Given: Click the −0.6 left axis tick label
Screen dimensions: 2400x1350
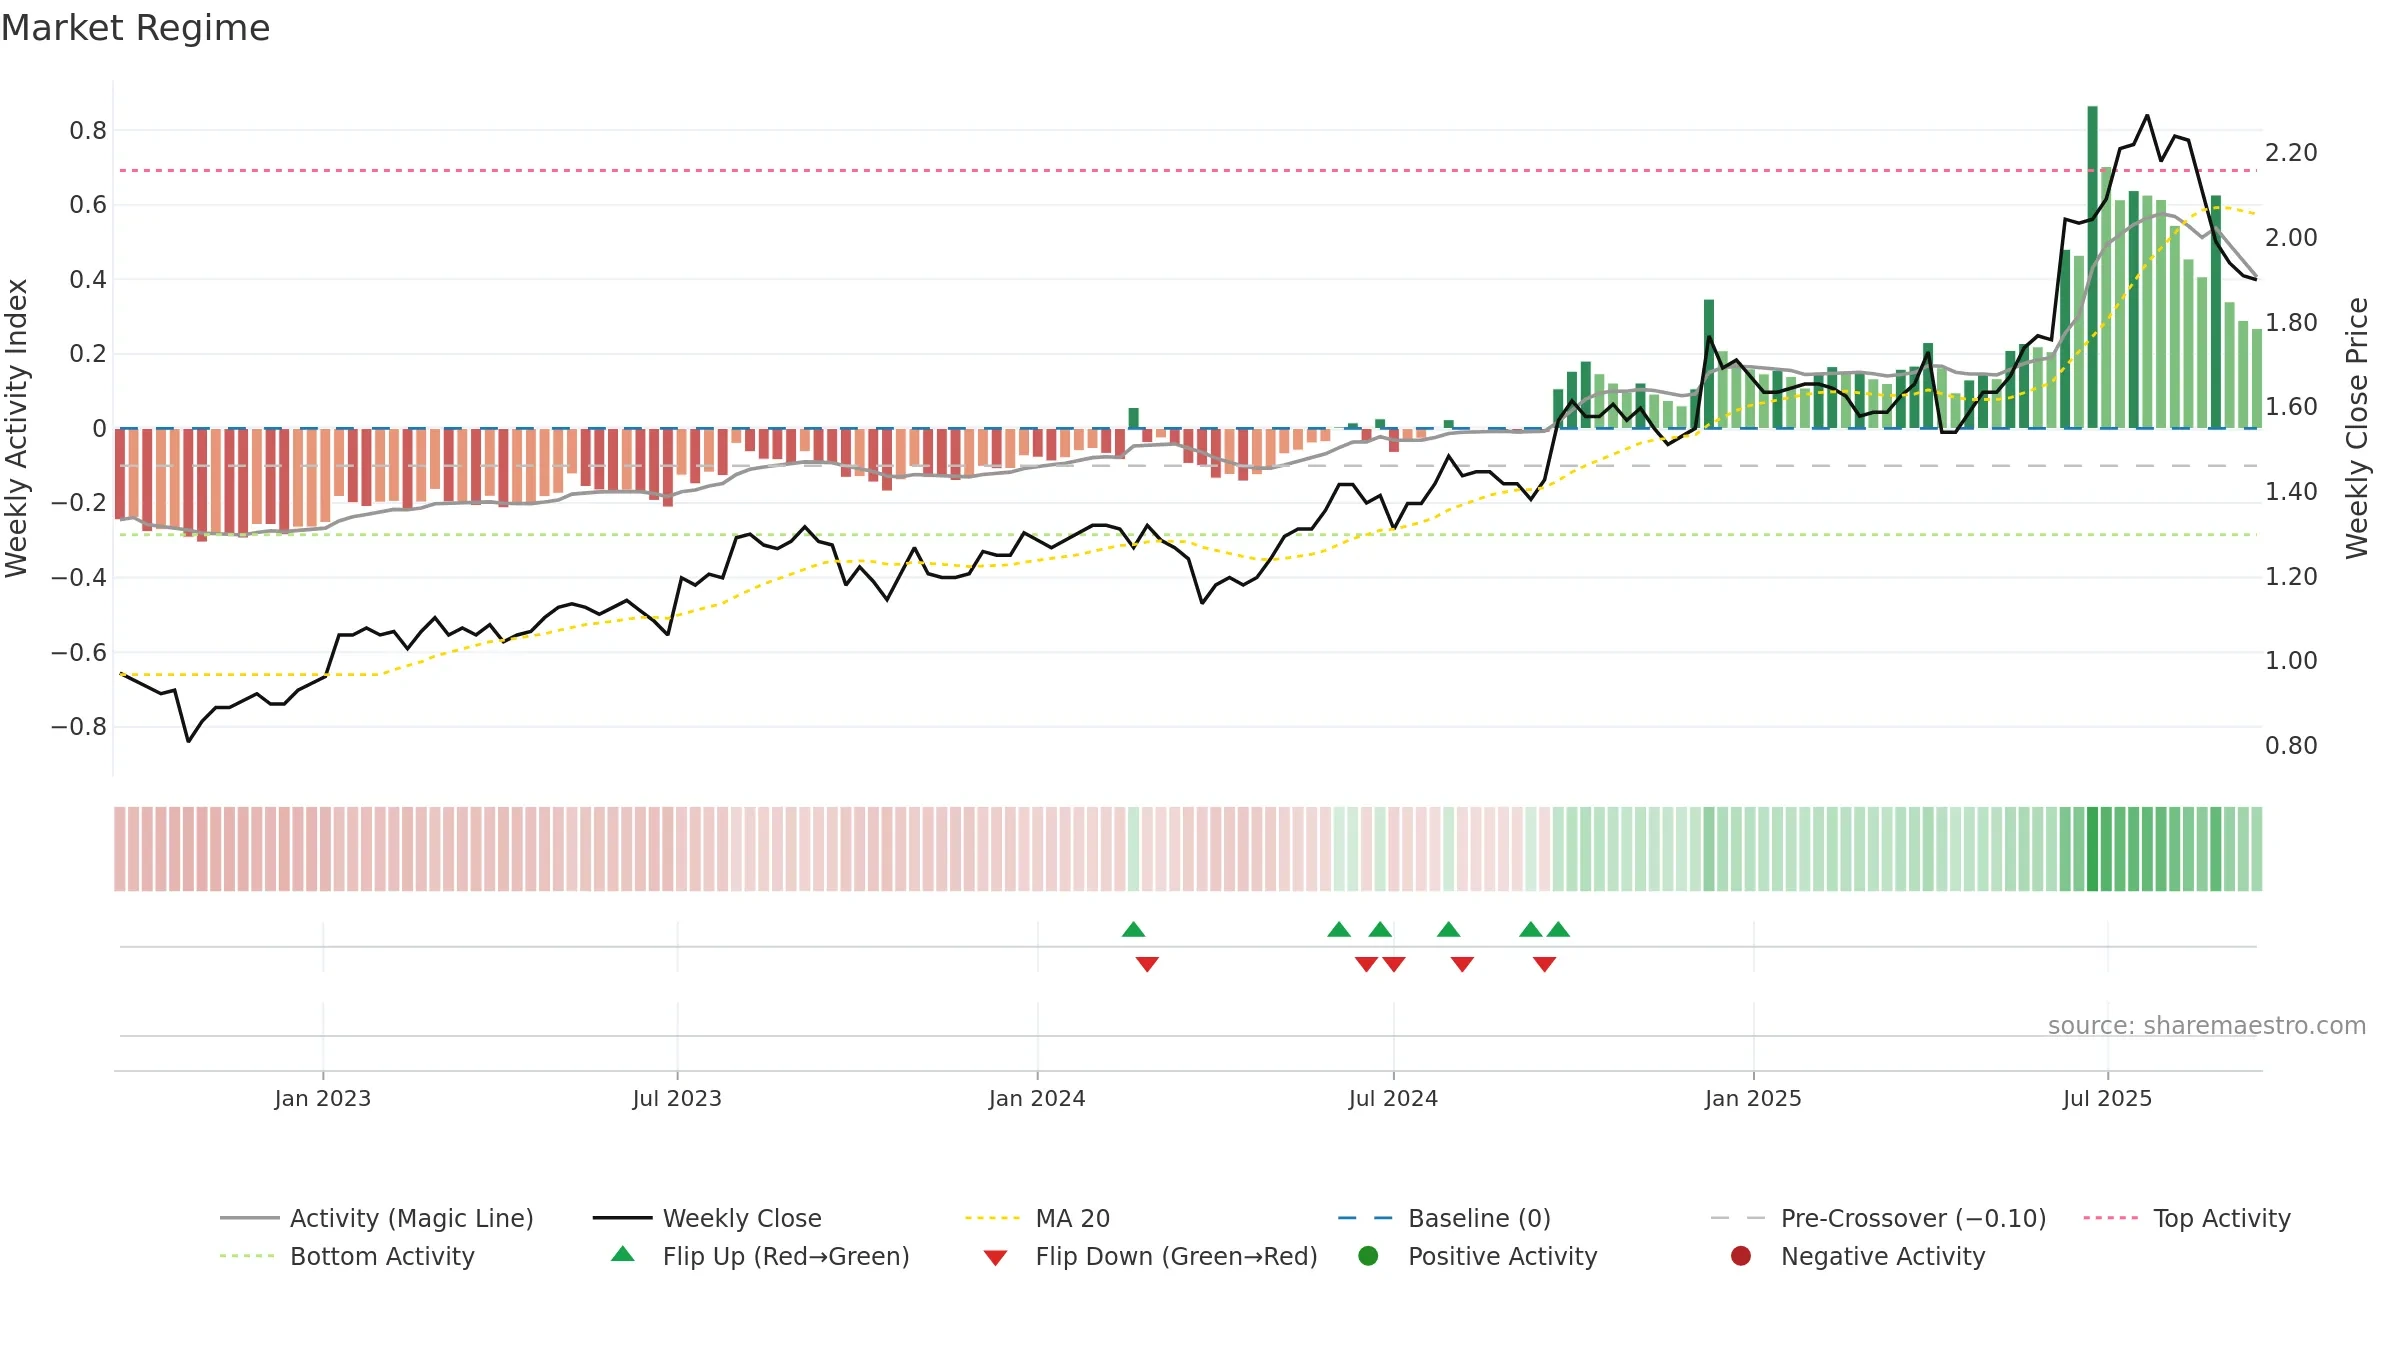Looking at the screenshot, I should tap(78, 652).
